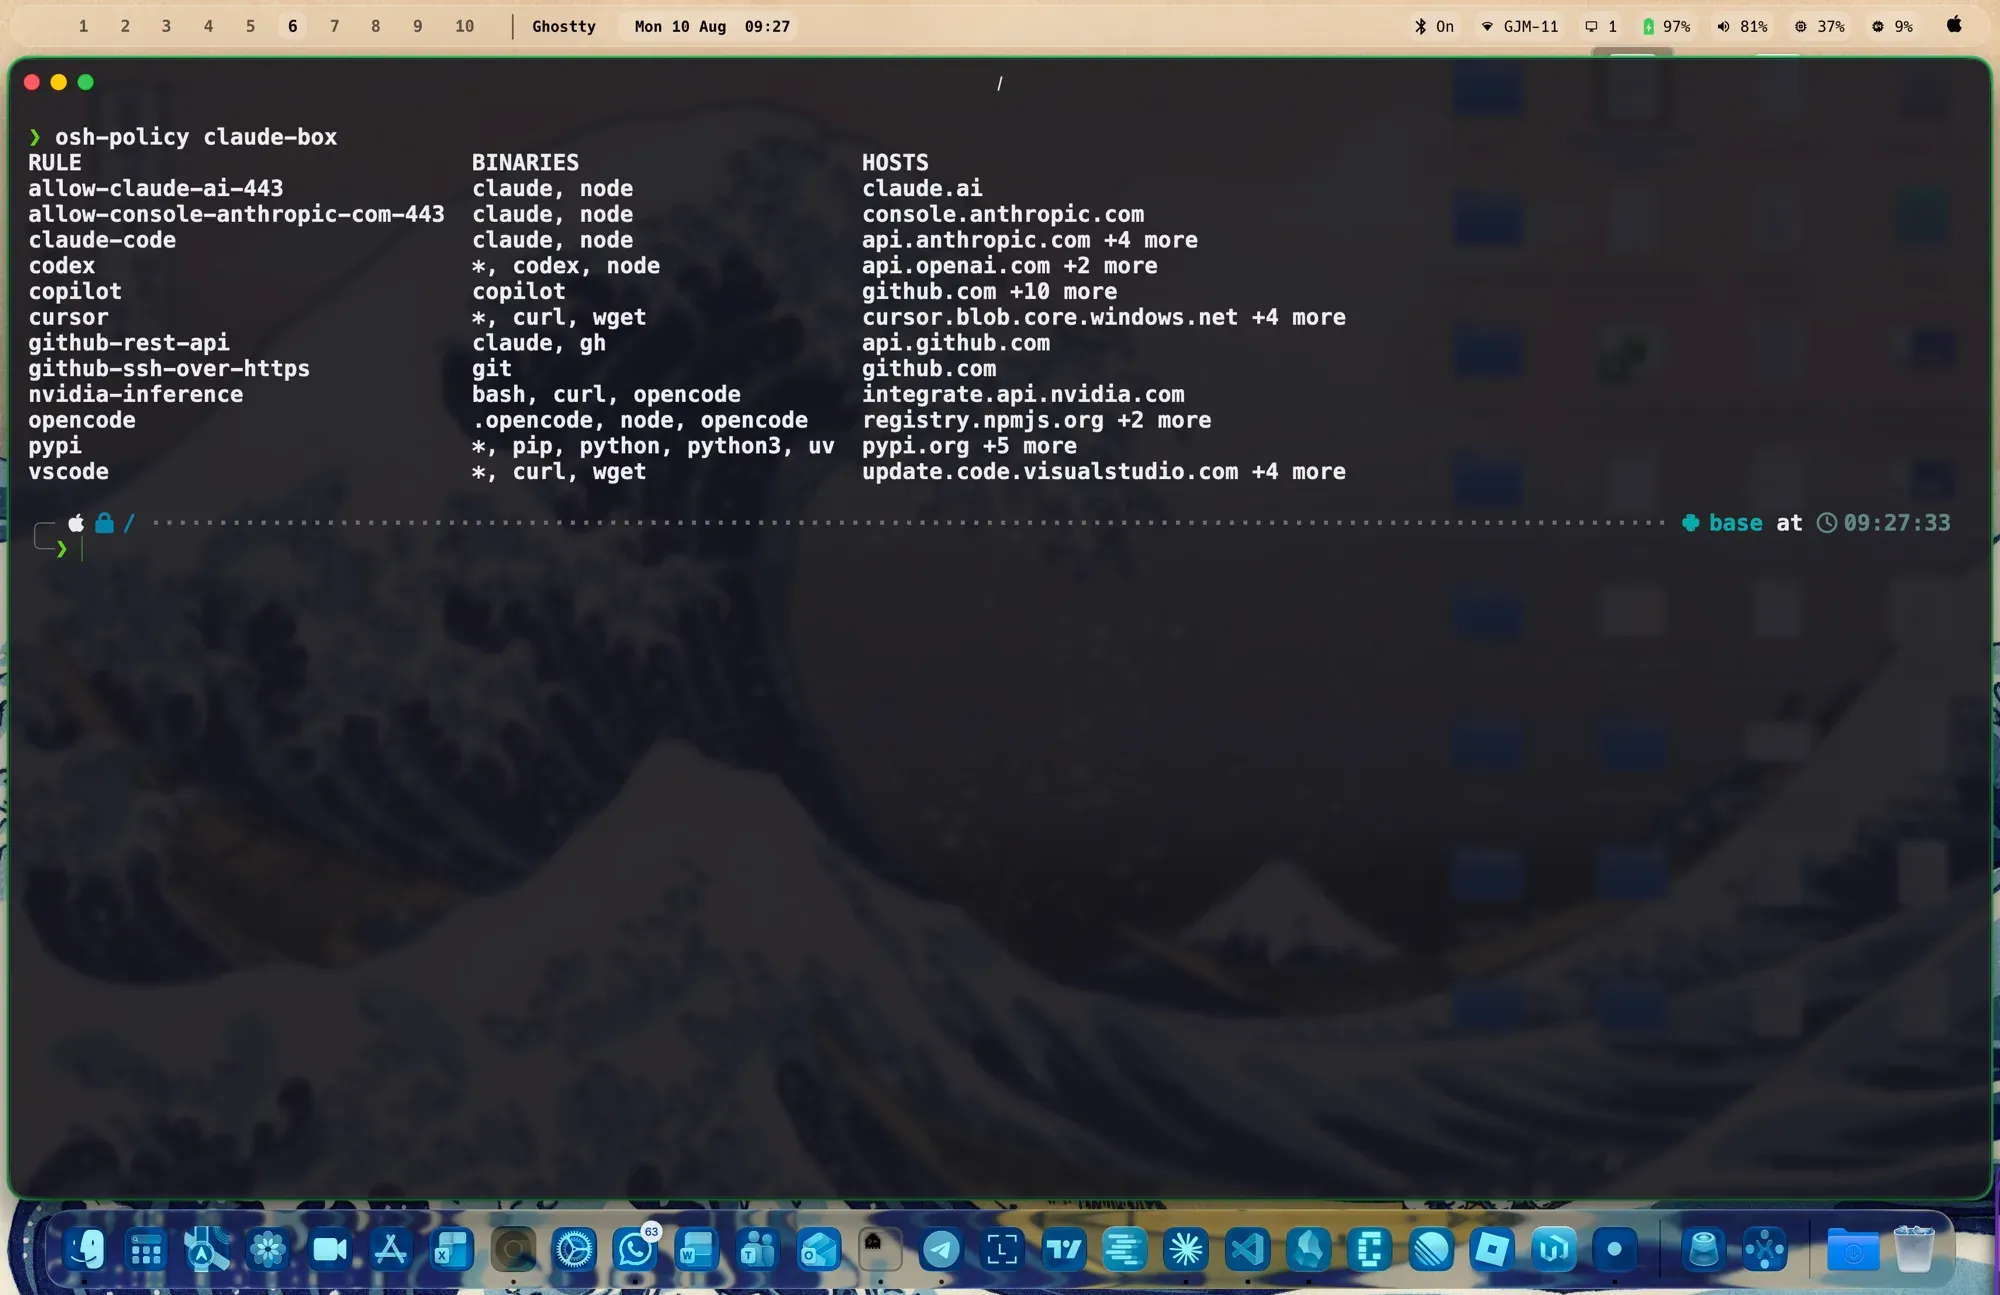2000x1295 pixels.
Task: Open Linear striped circle dock icon
Action: pos(1431,1249)
